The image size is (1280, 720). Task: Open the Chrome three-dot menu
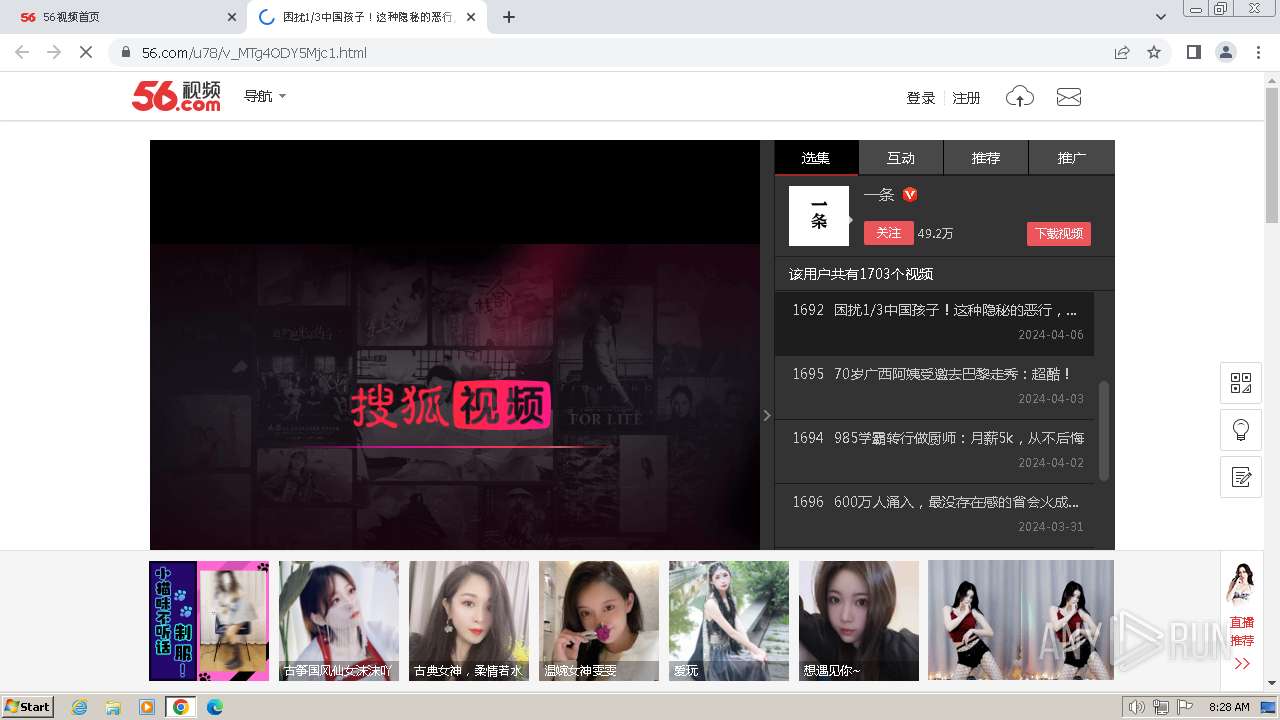click(x=1258, y=52)
